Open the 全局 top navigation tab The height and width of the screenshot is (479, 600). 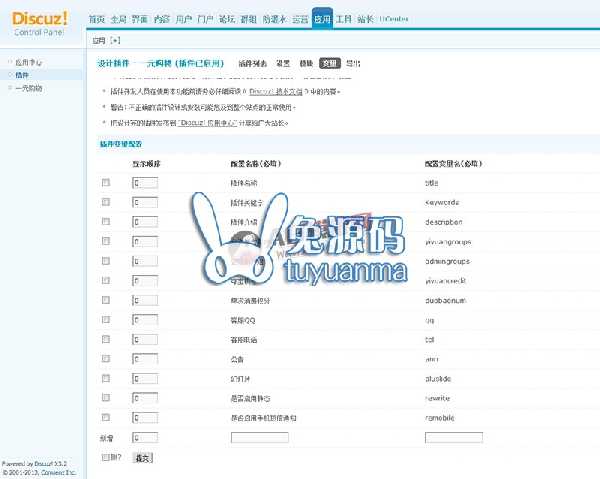(x=119, y=19)
